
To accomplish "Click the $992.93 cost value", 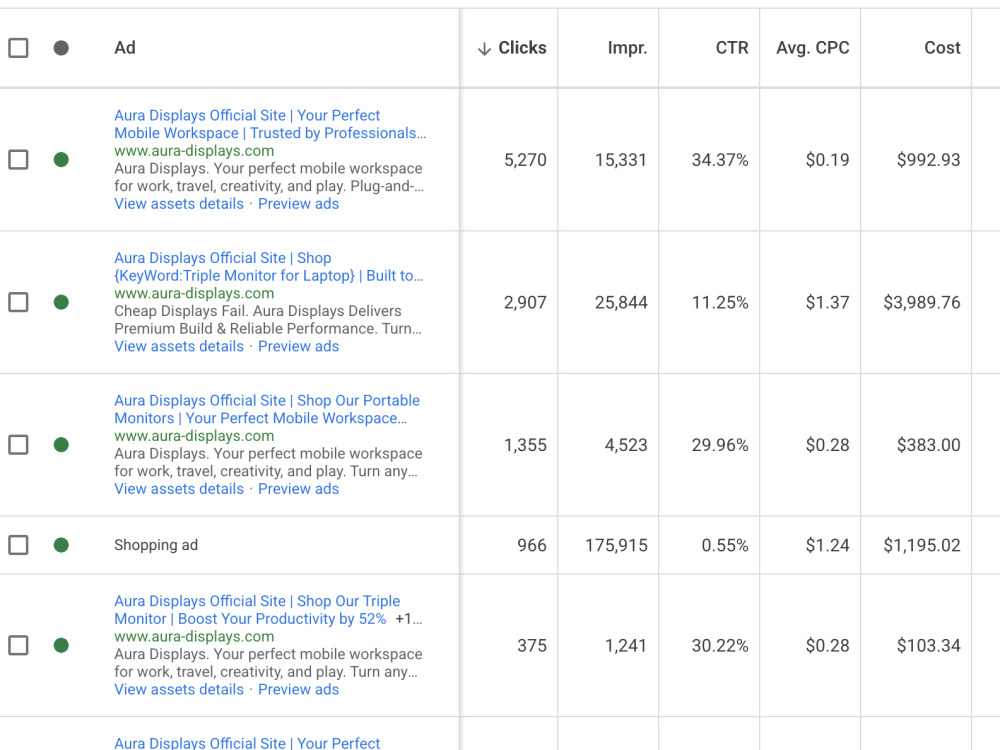I will 929,160.
